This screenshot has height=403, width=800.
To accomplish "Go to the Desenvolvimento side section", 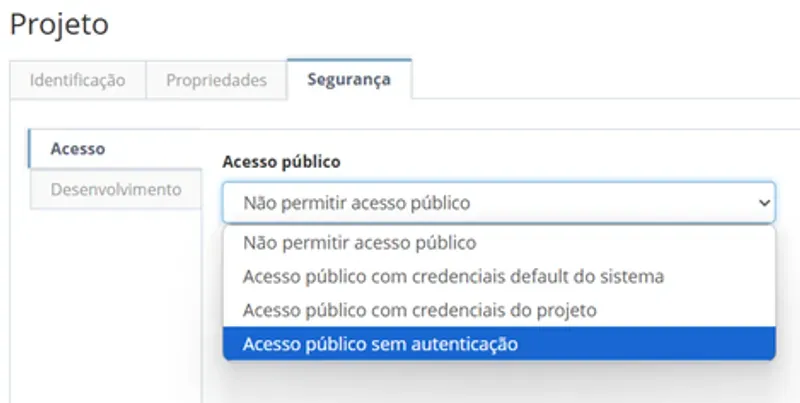I will pos(116,189).
